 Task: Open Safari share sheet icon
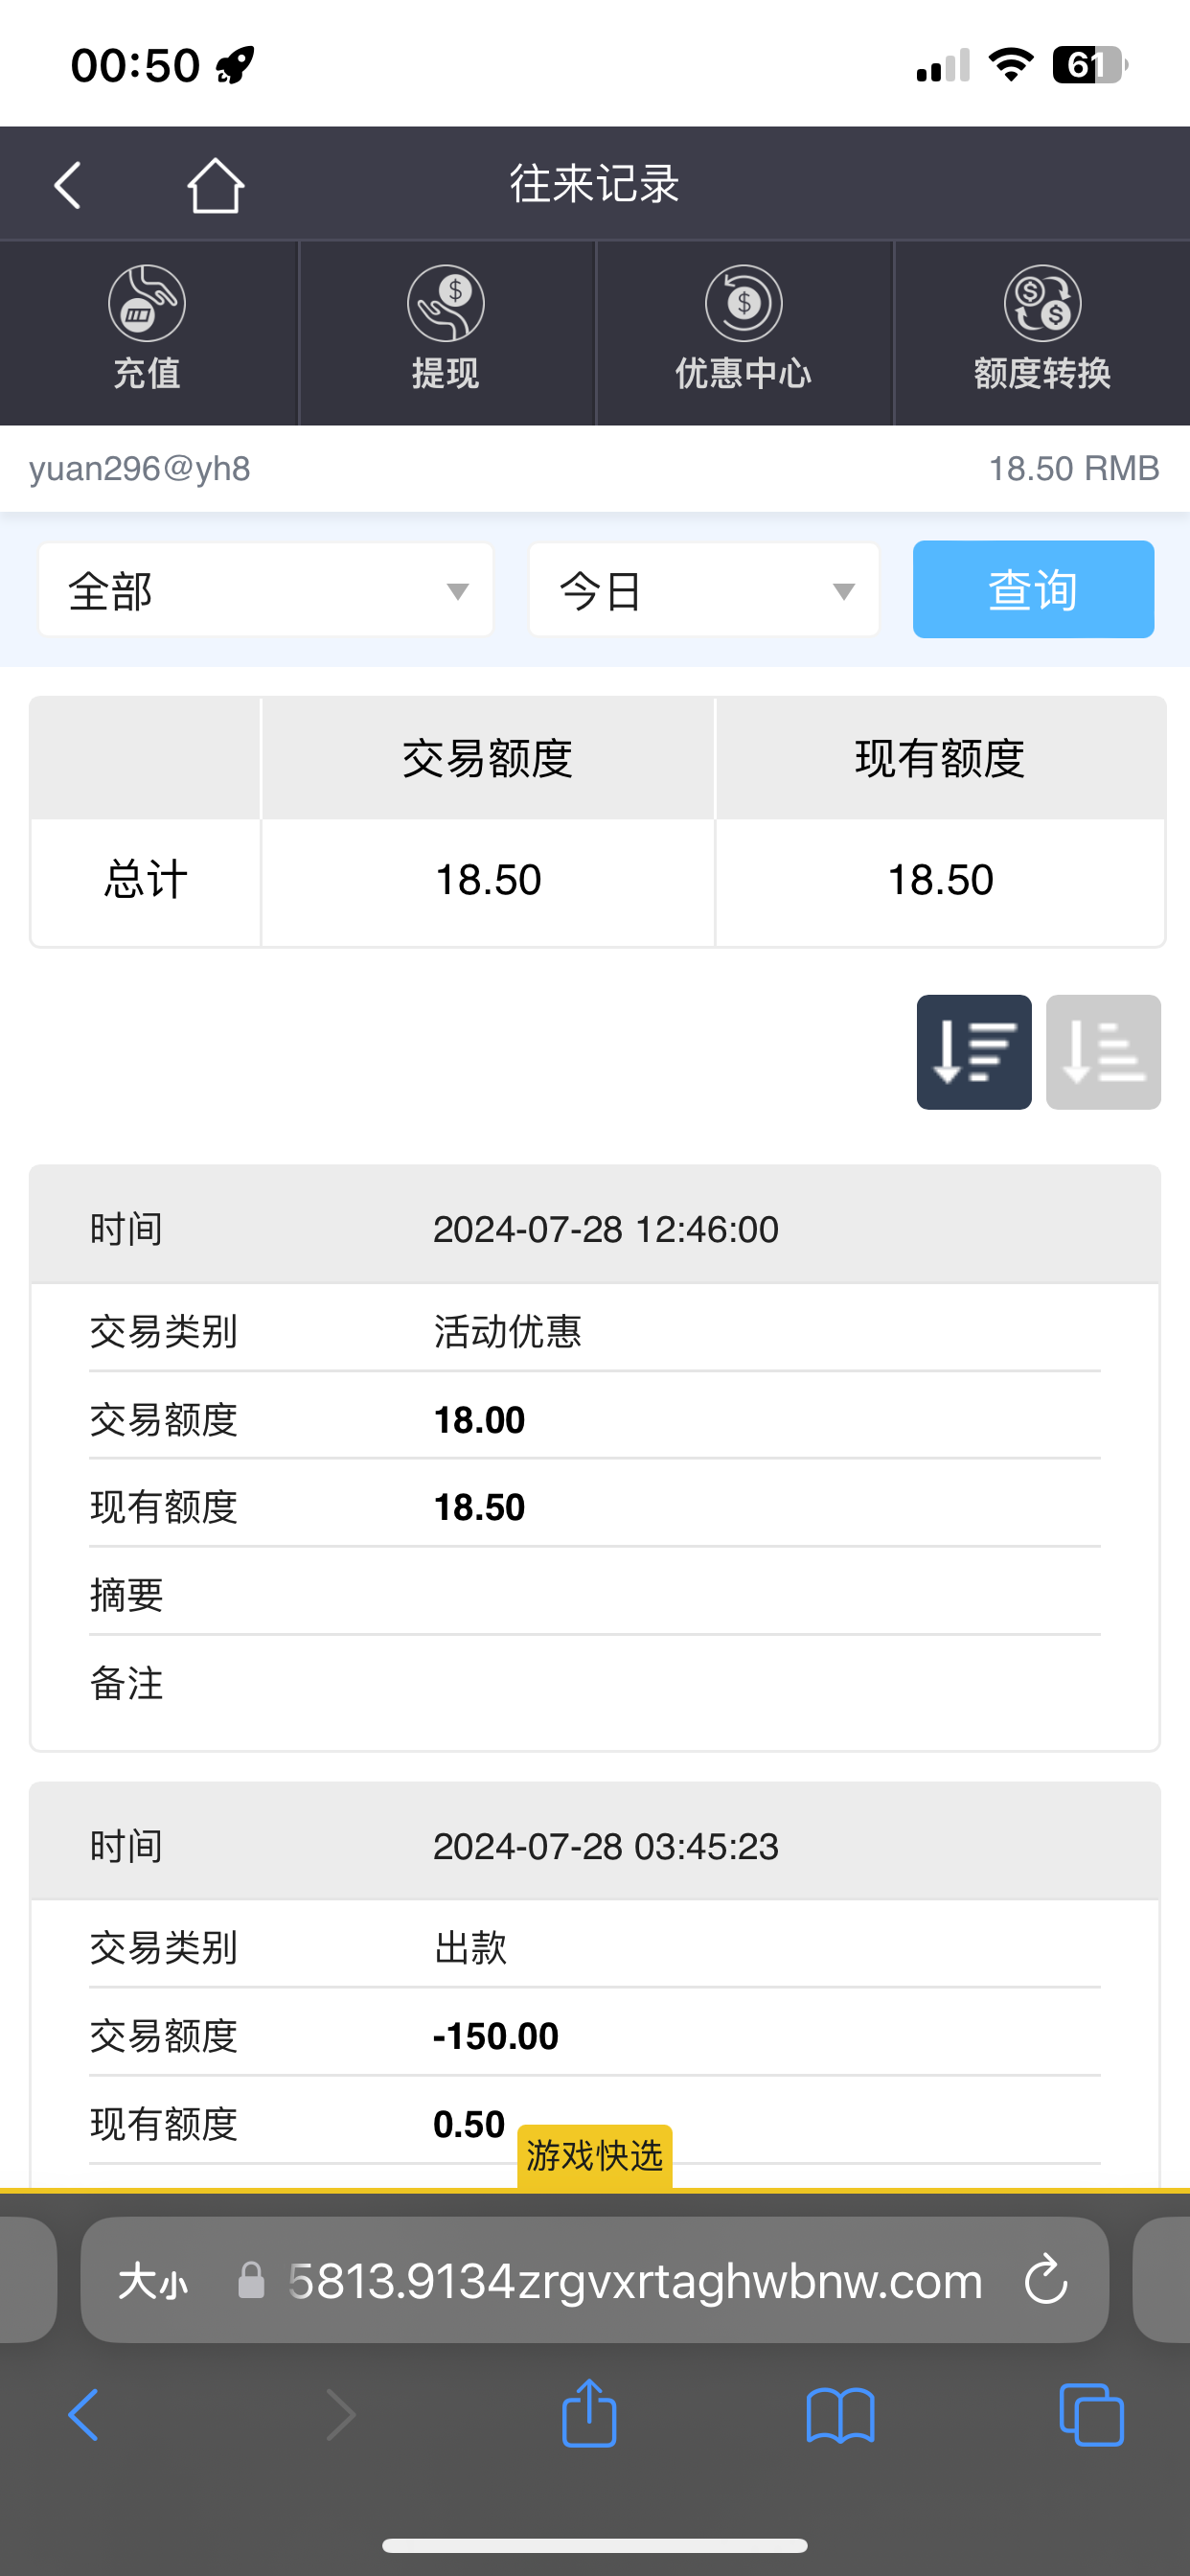click(x=589, y=2414)
